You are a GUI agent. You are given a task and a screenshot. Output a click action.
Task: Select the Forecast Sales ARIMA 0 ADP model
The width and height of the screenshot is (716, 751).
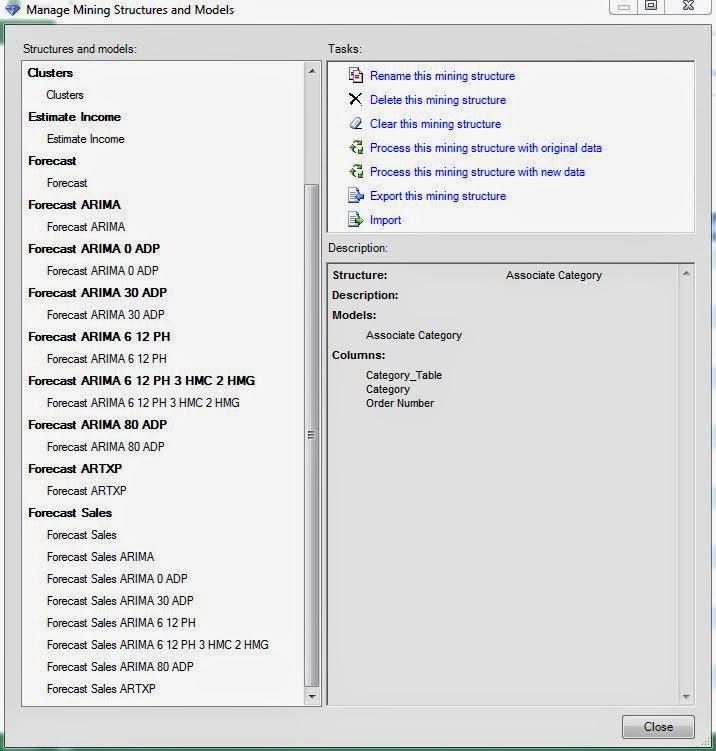[117, 579]
